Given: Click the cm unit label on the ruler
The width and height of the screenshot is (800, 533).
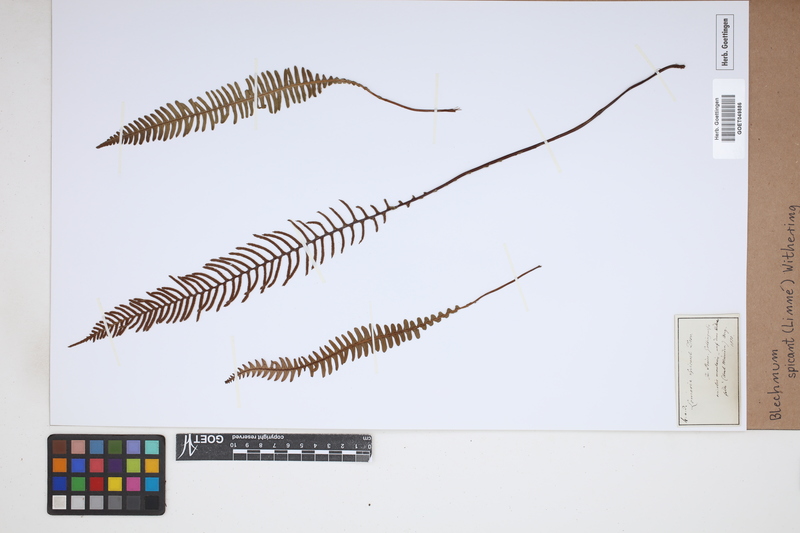Looking at the screenshot, I should point(366,438).
